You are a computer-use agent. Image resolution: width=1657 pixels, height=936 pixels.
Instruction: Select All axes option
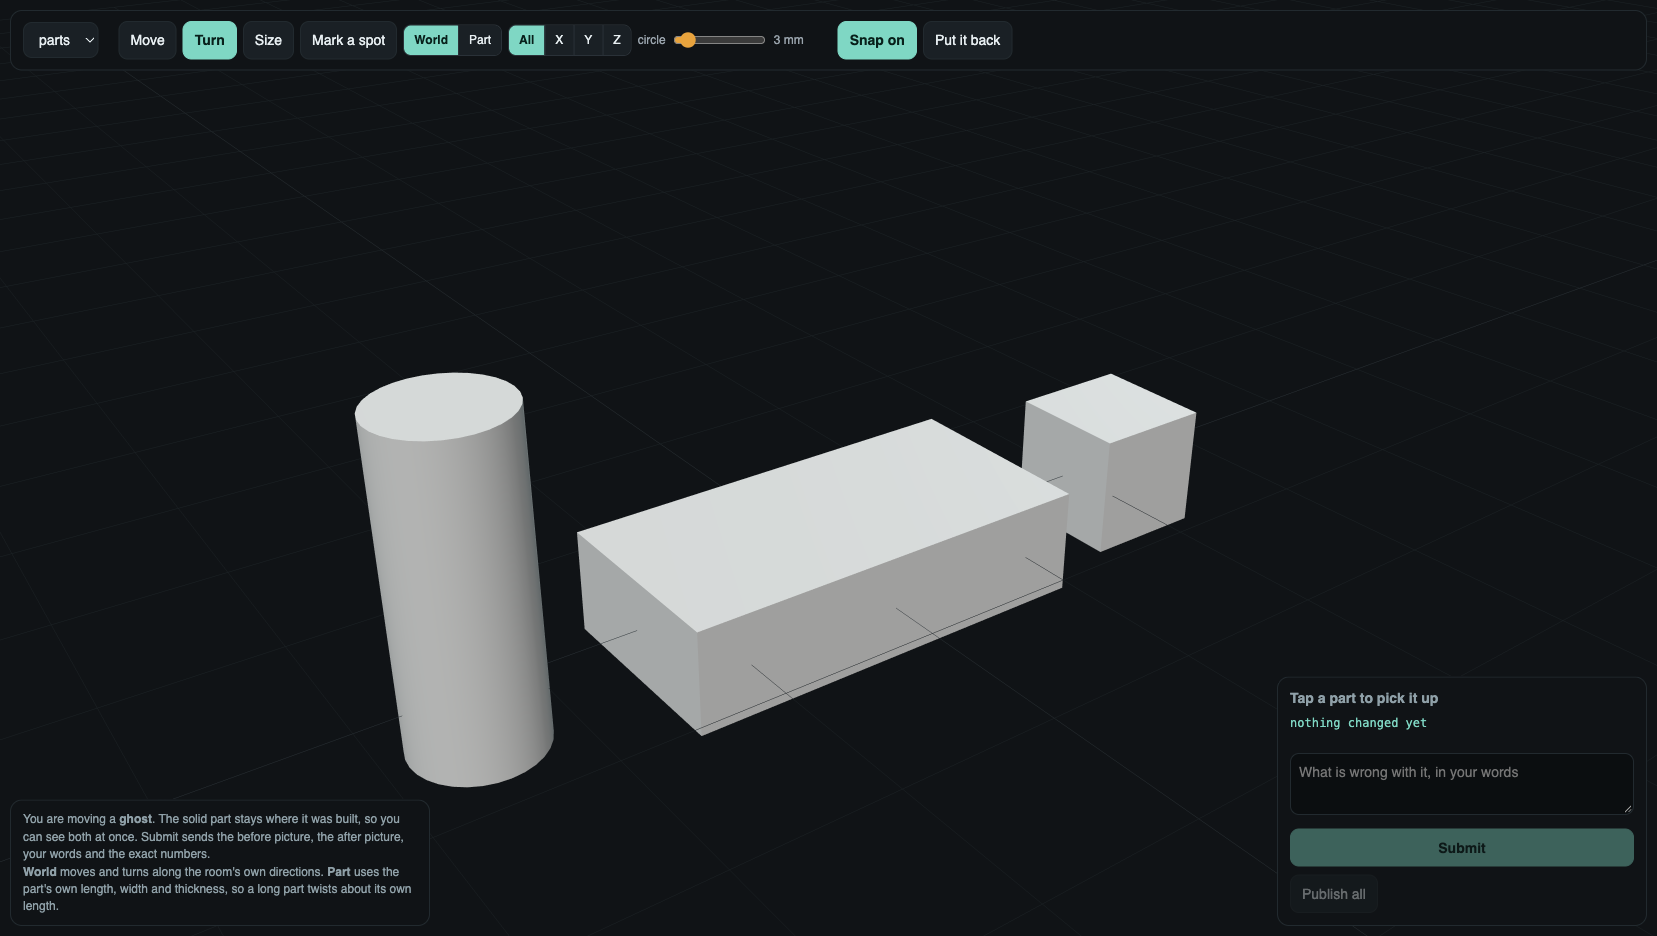pos(527,40)
